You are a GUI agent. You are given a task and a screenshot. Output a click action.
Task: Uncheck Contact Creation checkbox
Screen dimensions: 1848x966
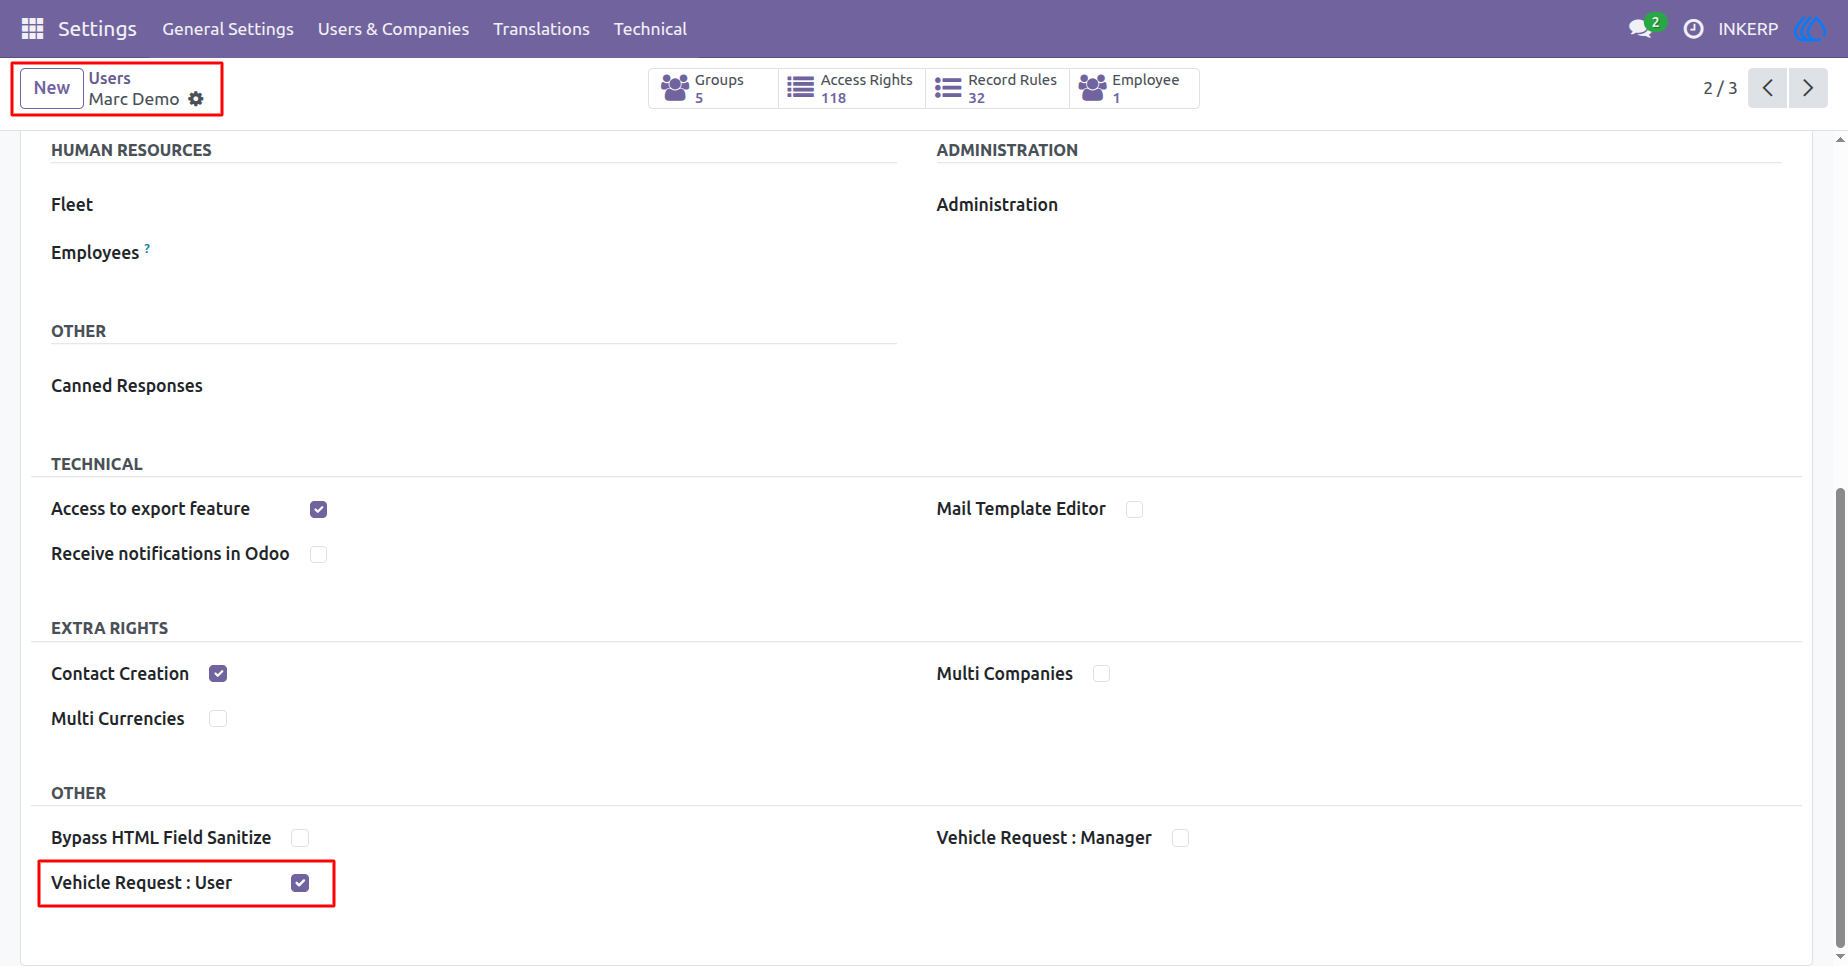(218, 674)
